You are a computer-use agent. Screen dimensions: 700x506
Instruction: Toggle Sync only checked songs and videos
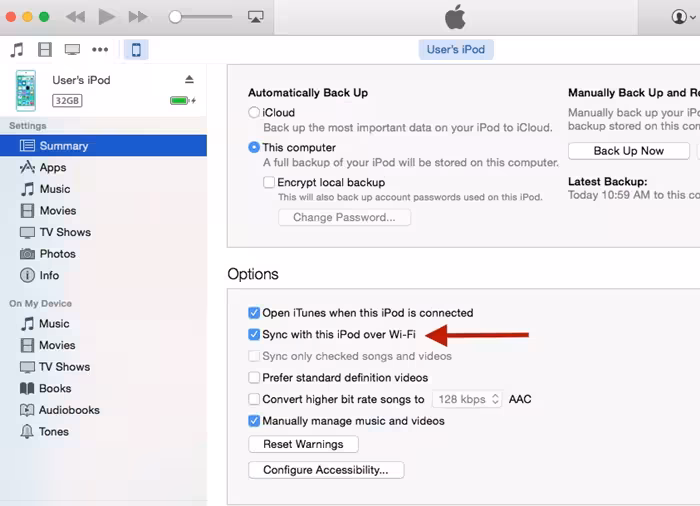(254, 356)
